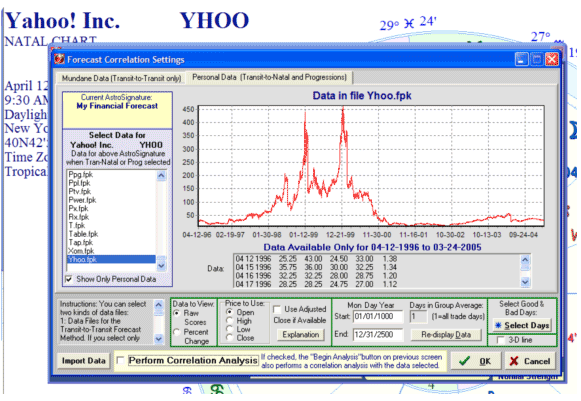Image resolution: width=581 pixels, height=401 pixels.
Task: Close the Forecast Correlation Settings dialog
Action: (552, 59)
